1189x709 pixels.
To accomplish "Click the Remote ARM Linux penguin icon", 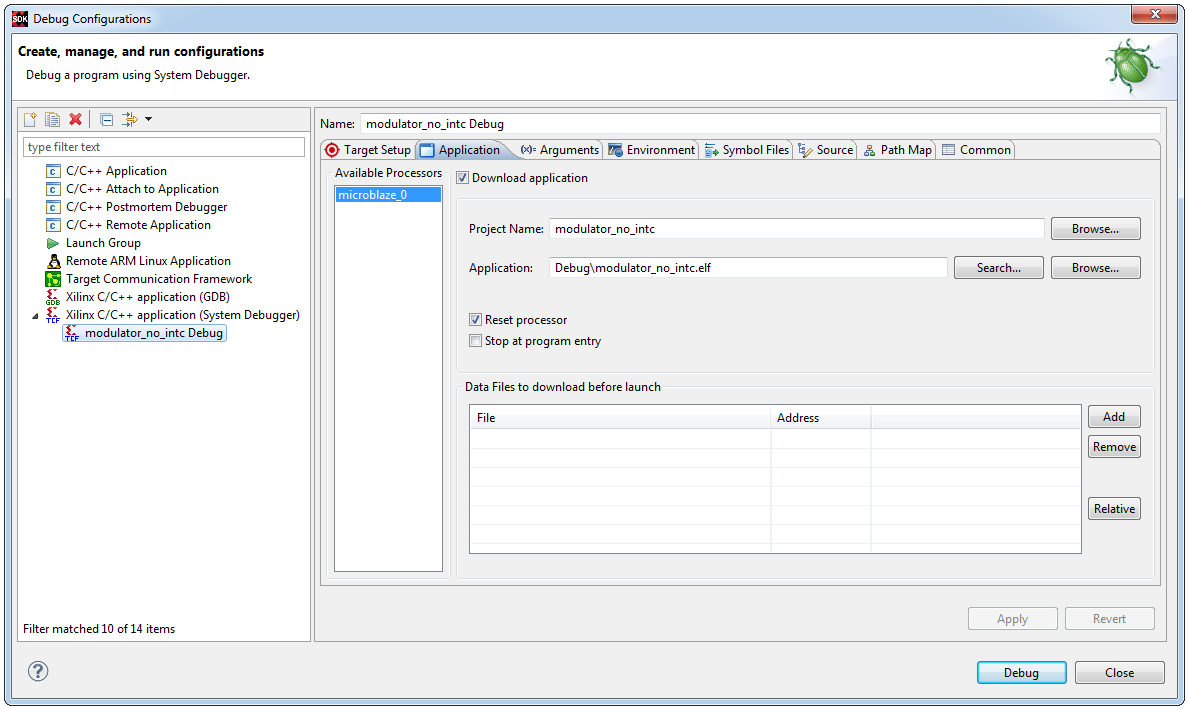I will 53,261.
